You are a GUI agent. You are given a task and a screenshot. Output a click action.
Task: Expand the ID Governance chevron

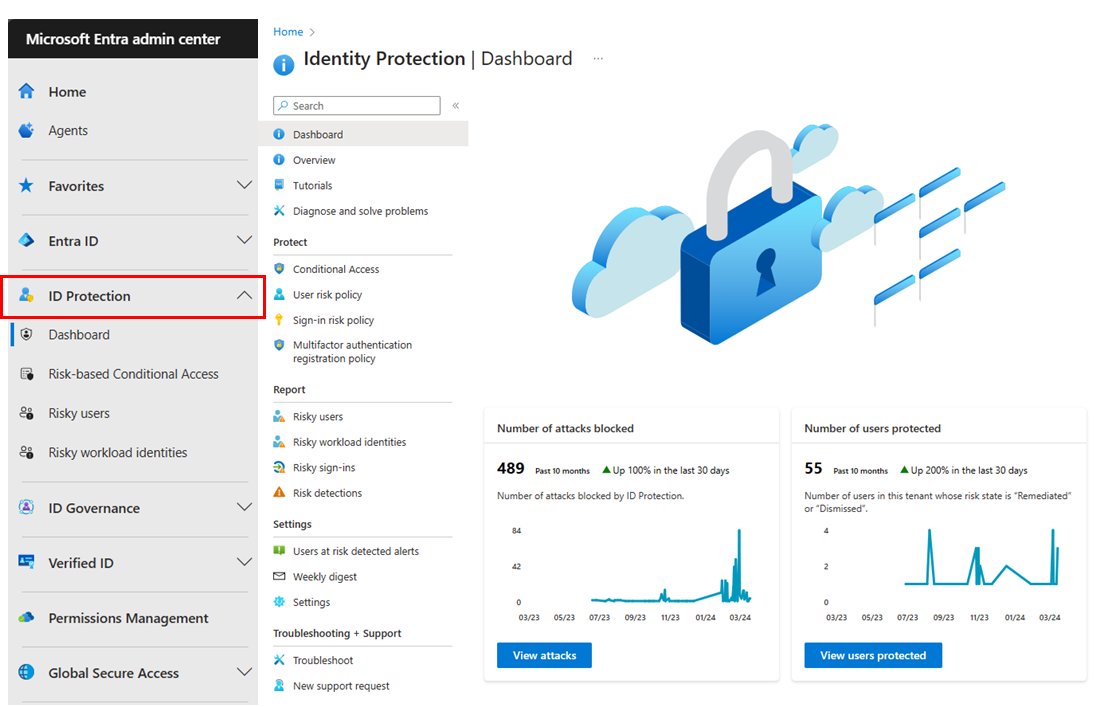(x=244, y=507)
